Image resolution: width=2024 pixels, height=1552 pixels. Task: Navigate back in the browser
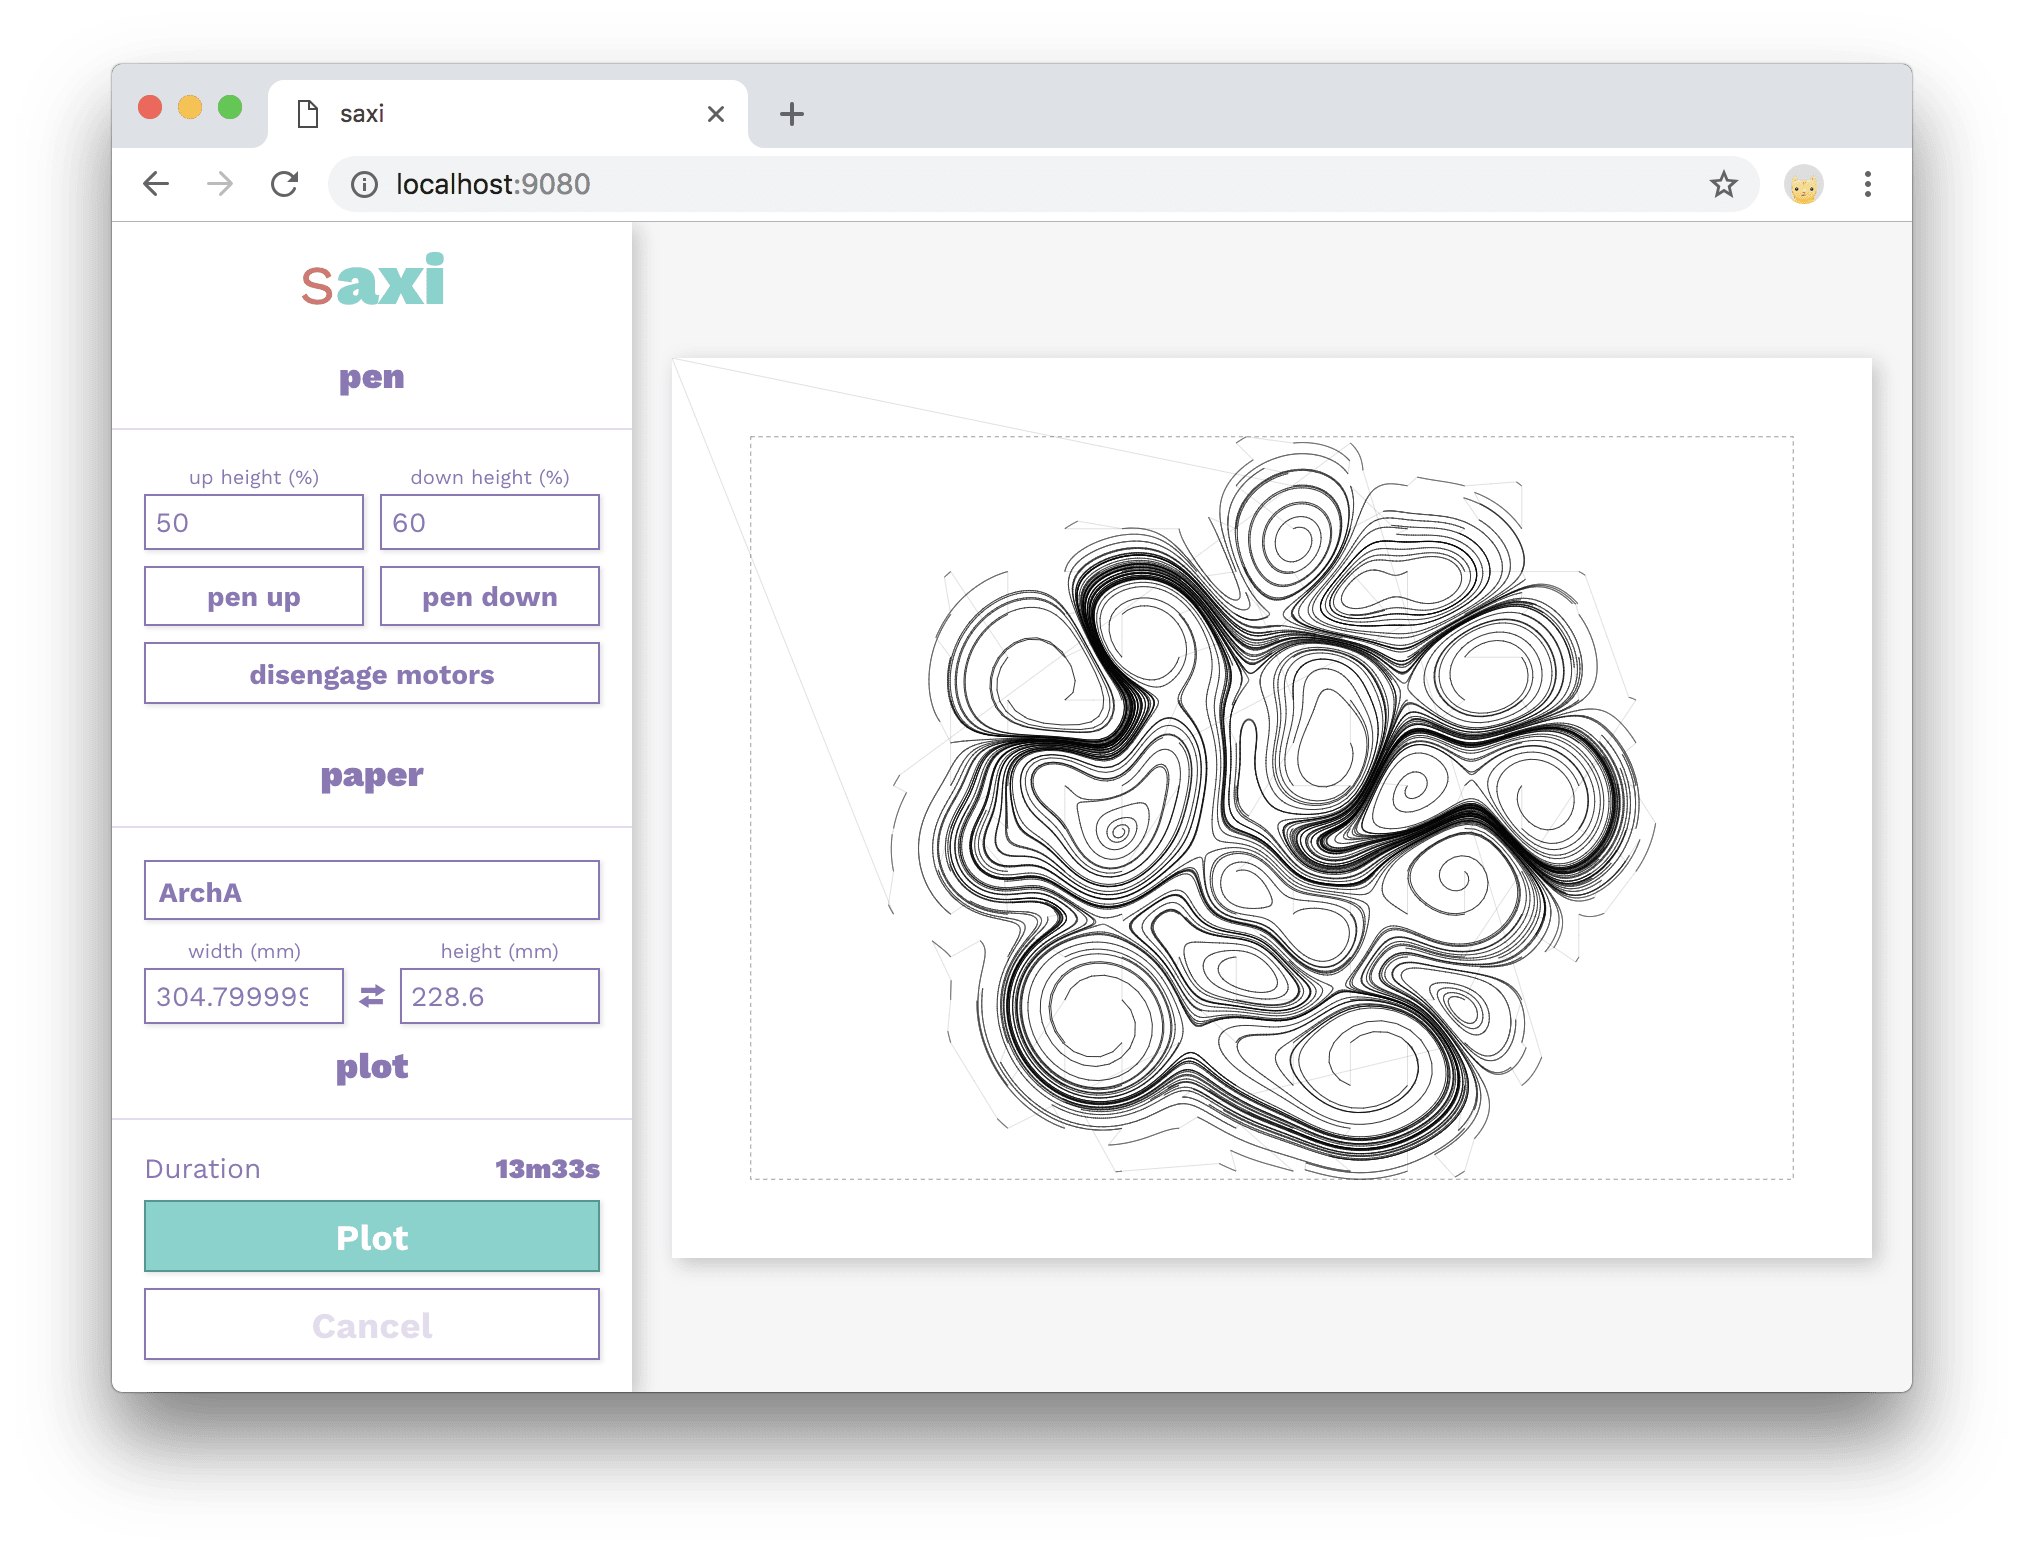tap(155, 184)
